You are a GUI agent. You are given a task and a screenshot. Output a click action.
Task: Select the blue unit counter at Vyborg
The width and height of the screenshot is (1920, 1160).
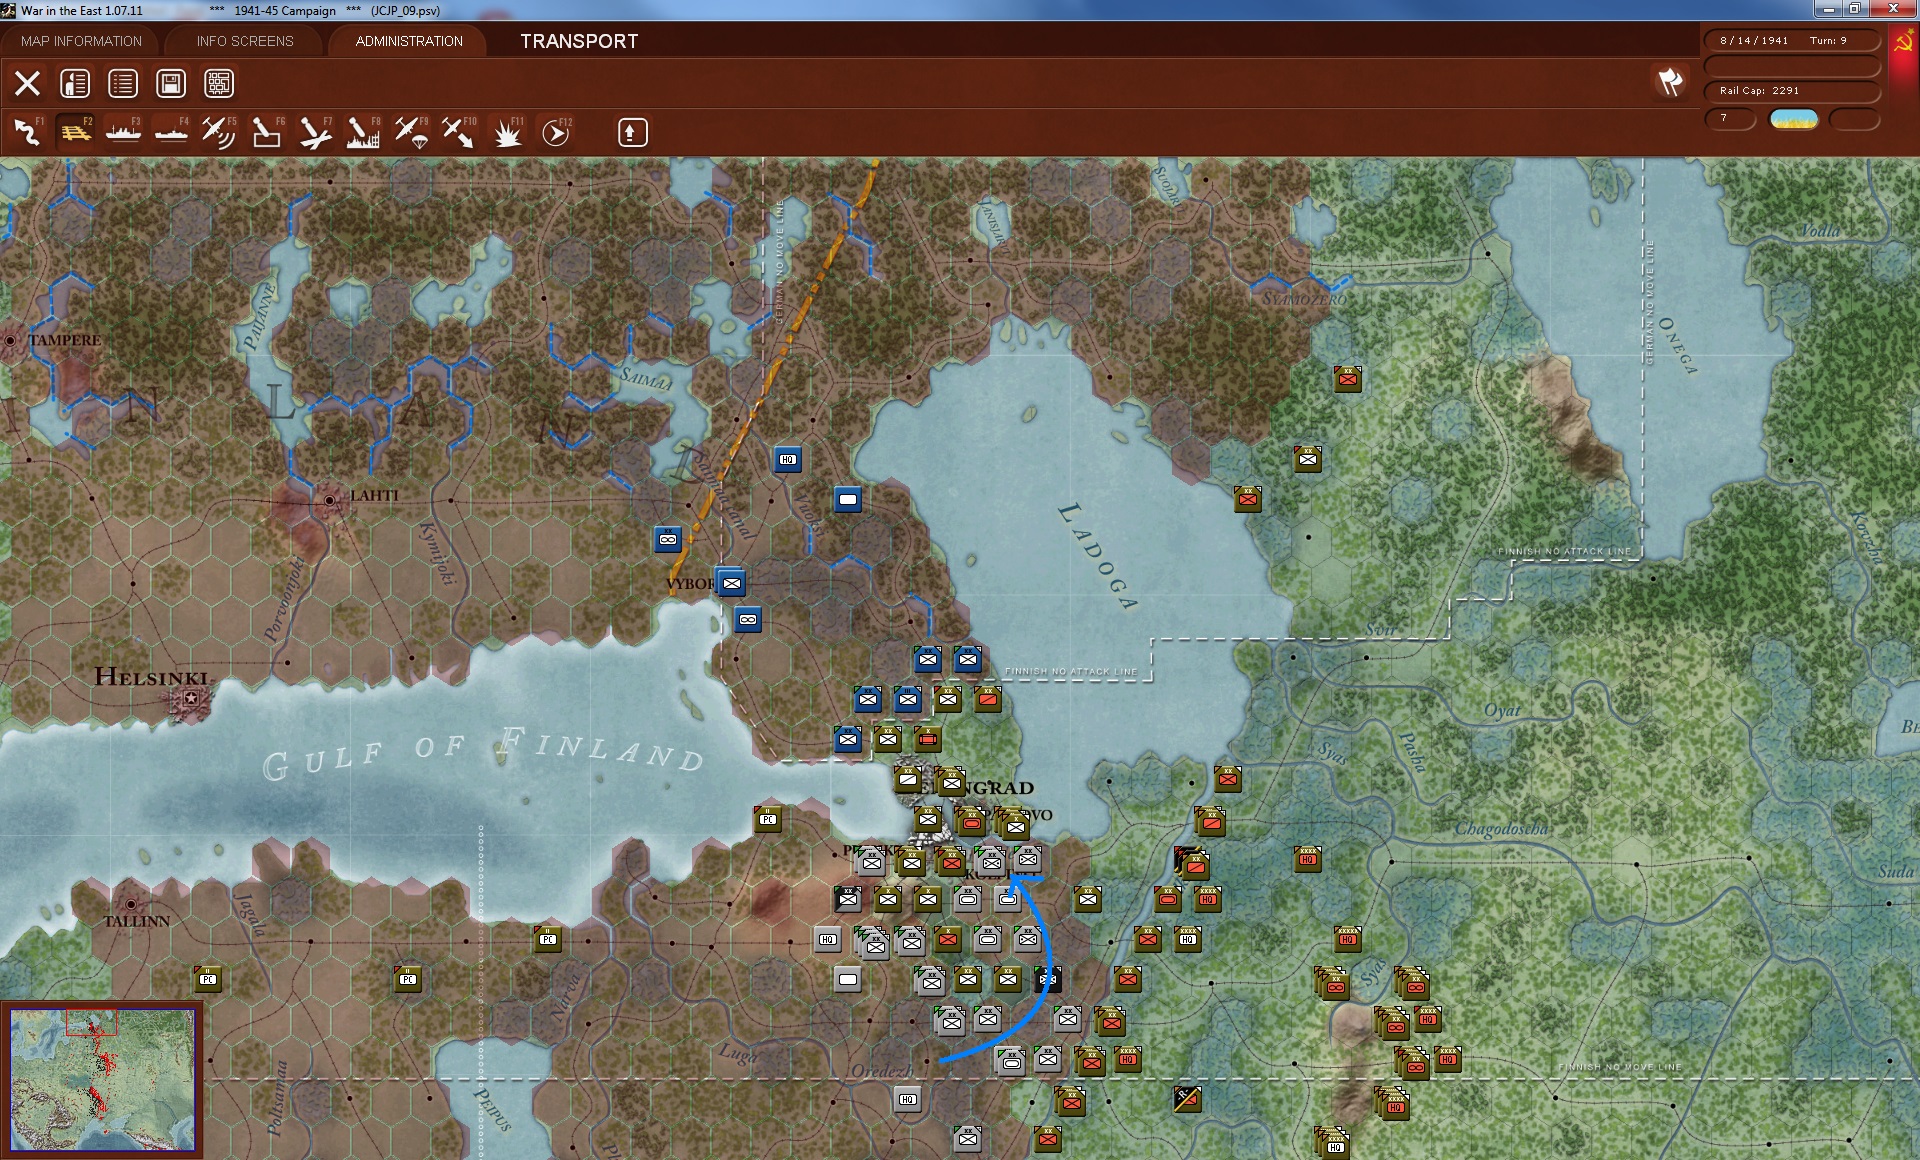[731, 582]
